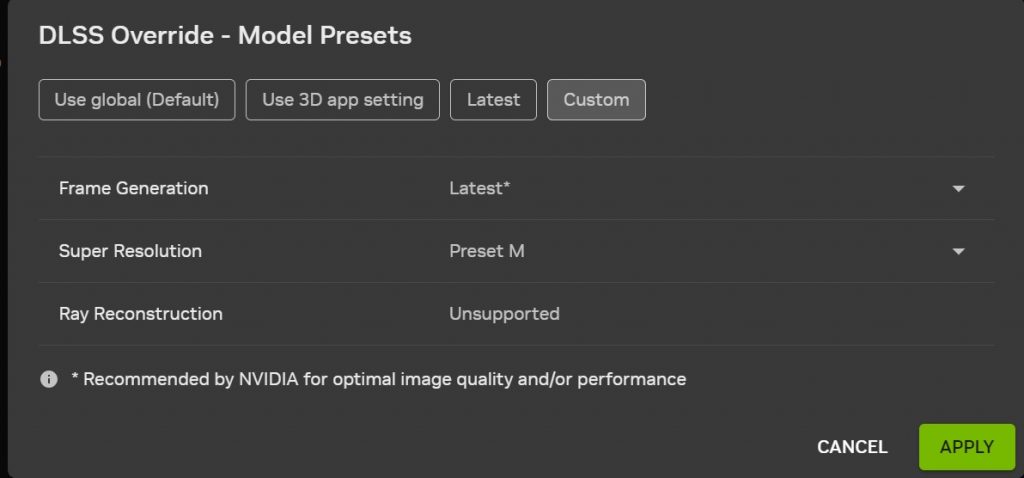This screenshot has width=1024, height=478.
Task: Click the asterisk at the footnote's start
Action: 75,379
